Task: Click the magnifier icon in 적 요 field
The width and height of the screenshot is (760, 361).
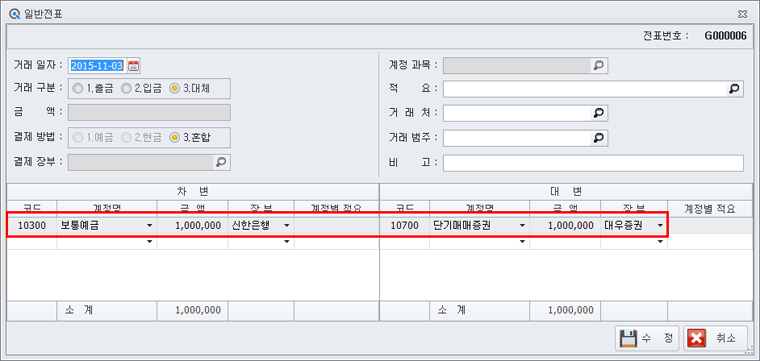Action: click(735, 89)
